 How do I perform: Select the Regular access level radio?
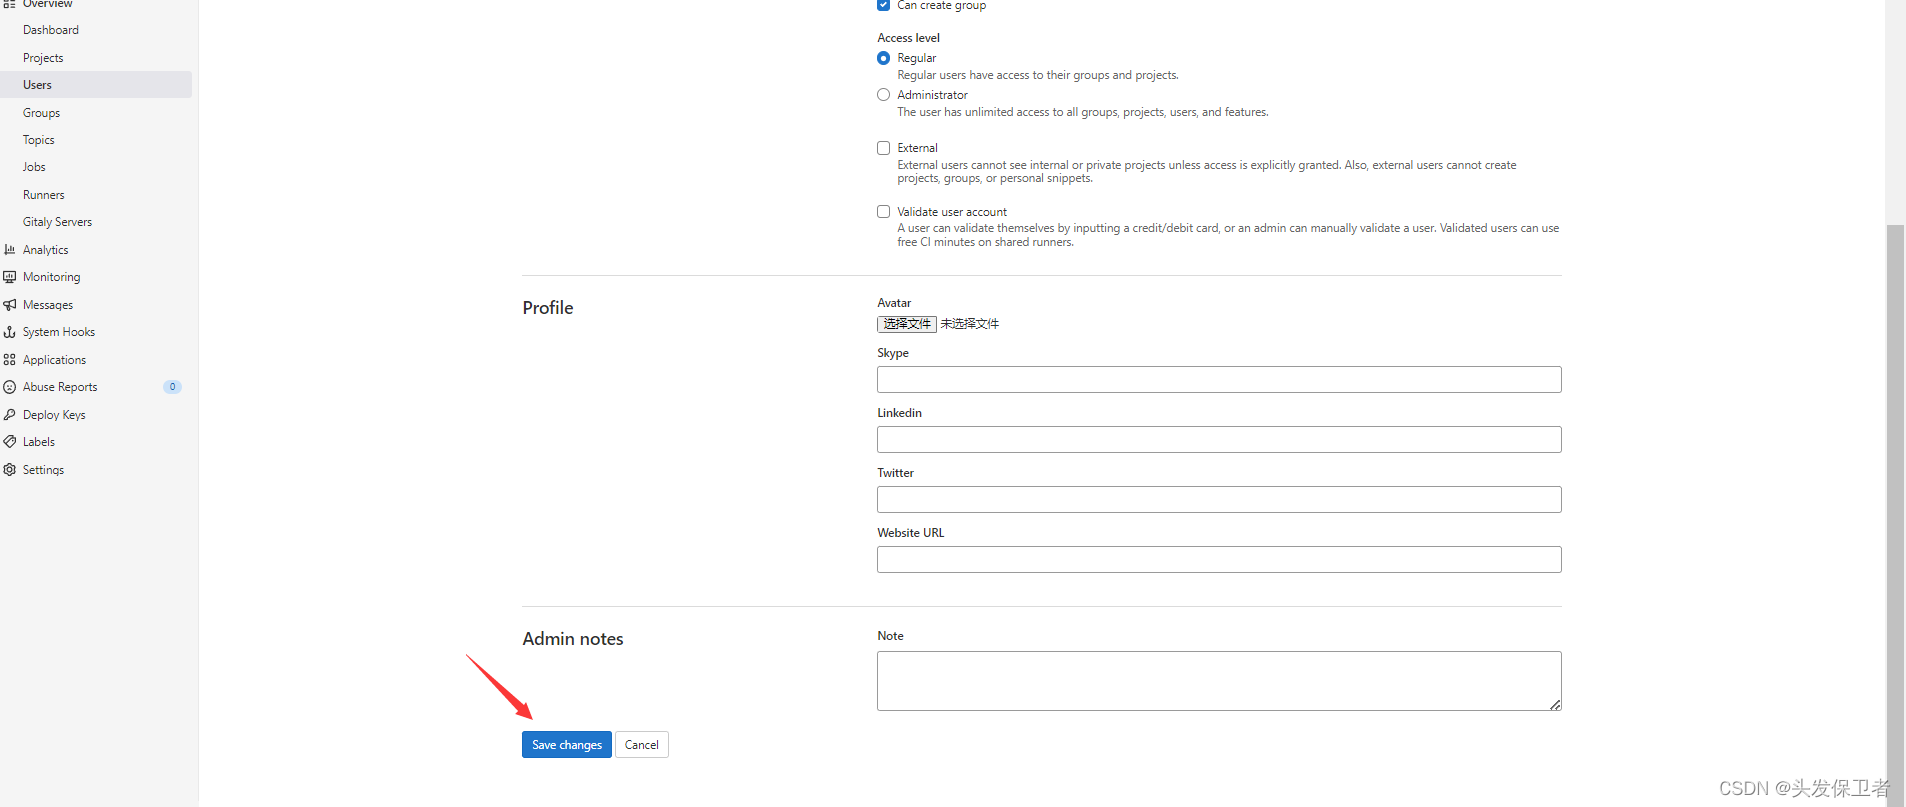[x=883, y=58]
